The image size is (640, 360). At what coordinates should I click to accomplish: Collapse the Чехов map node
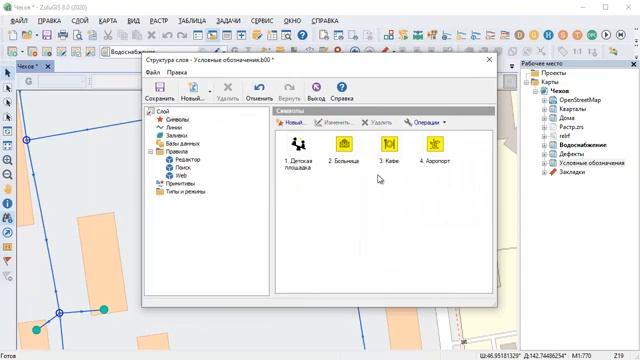pyautogui.click(x=535, y=91)
